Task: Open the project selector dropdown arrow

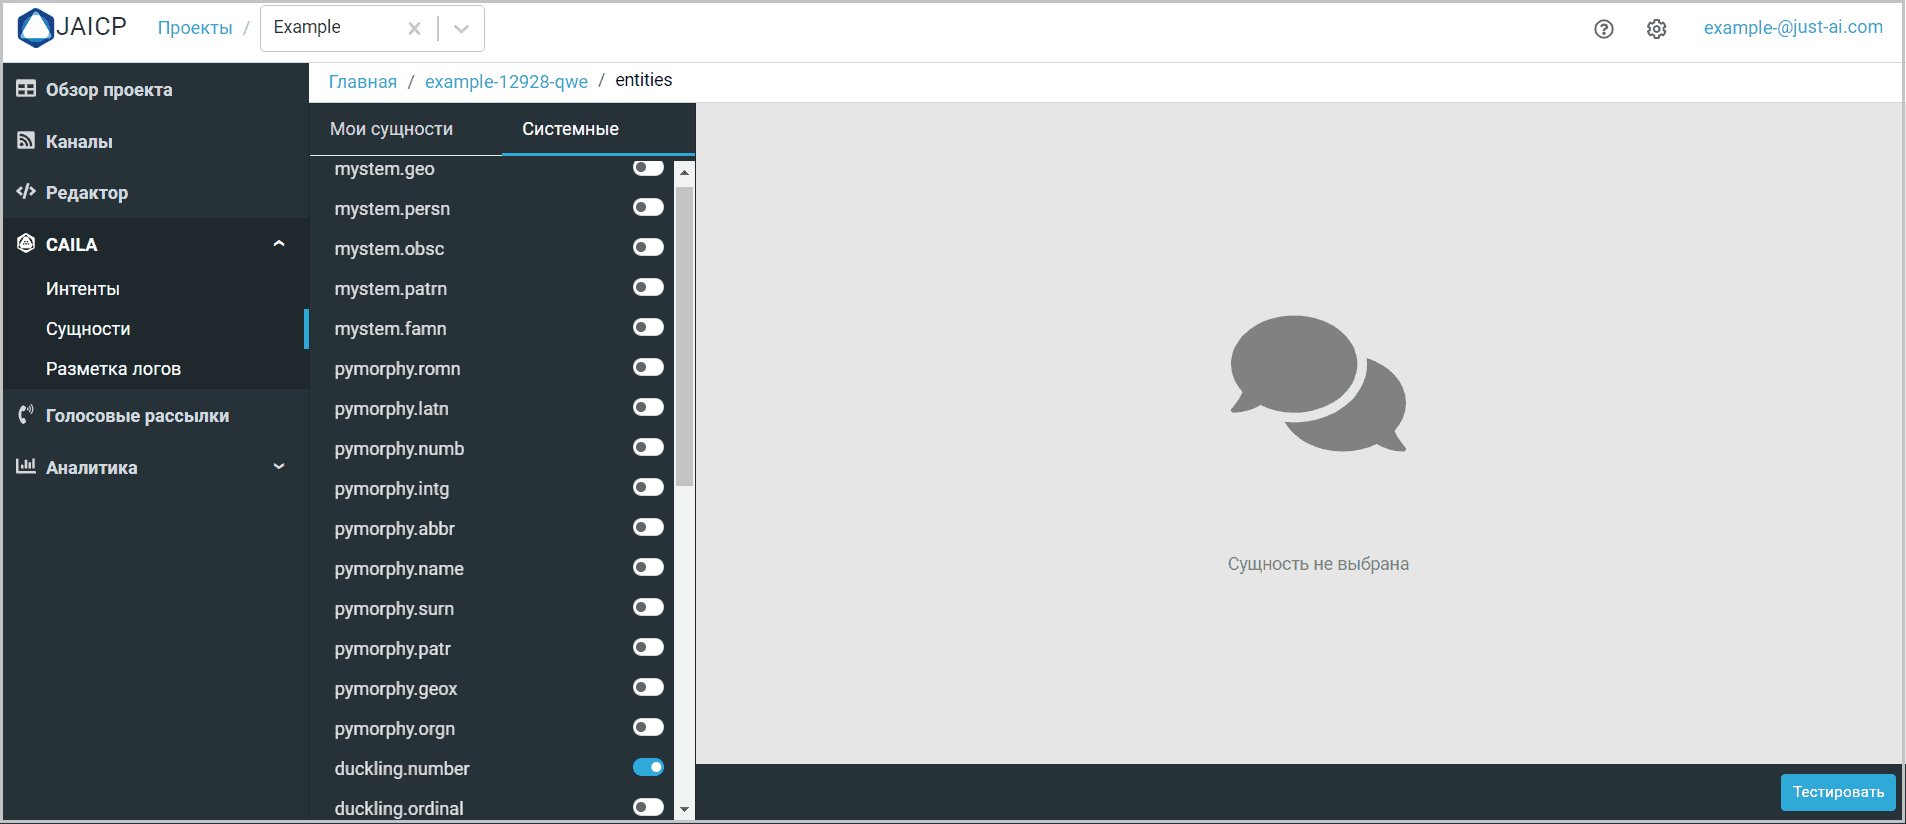Action: pyautogui.click(x=461, y=29)
